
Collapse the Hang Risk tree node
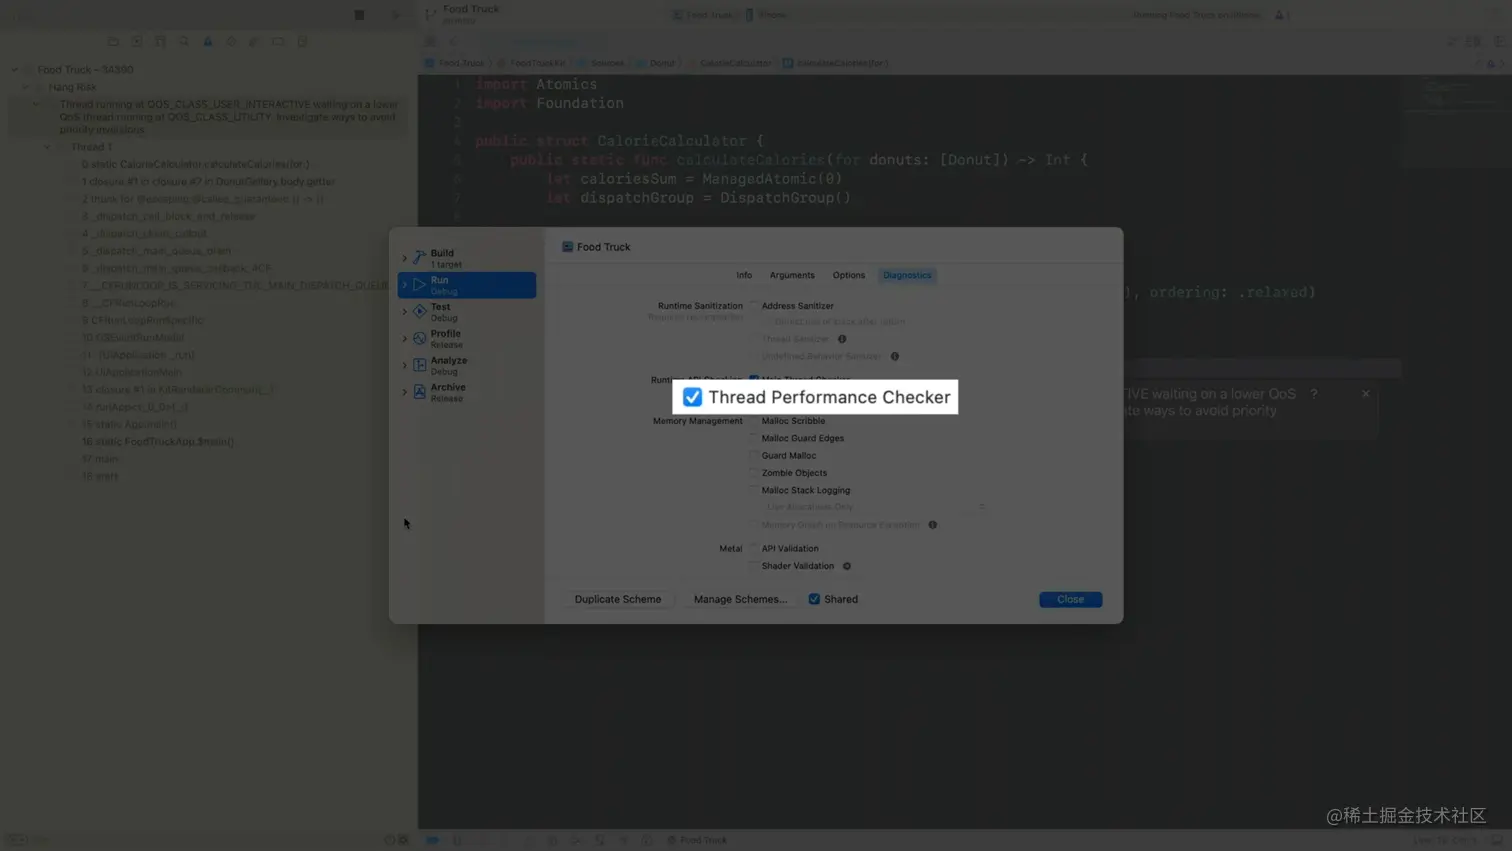(26, 87)
